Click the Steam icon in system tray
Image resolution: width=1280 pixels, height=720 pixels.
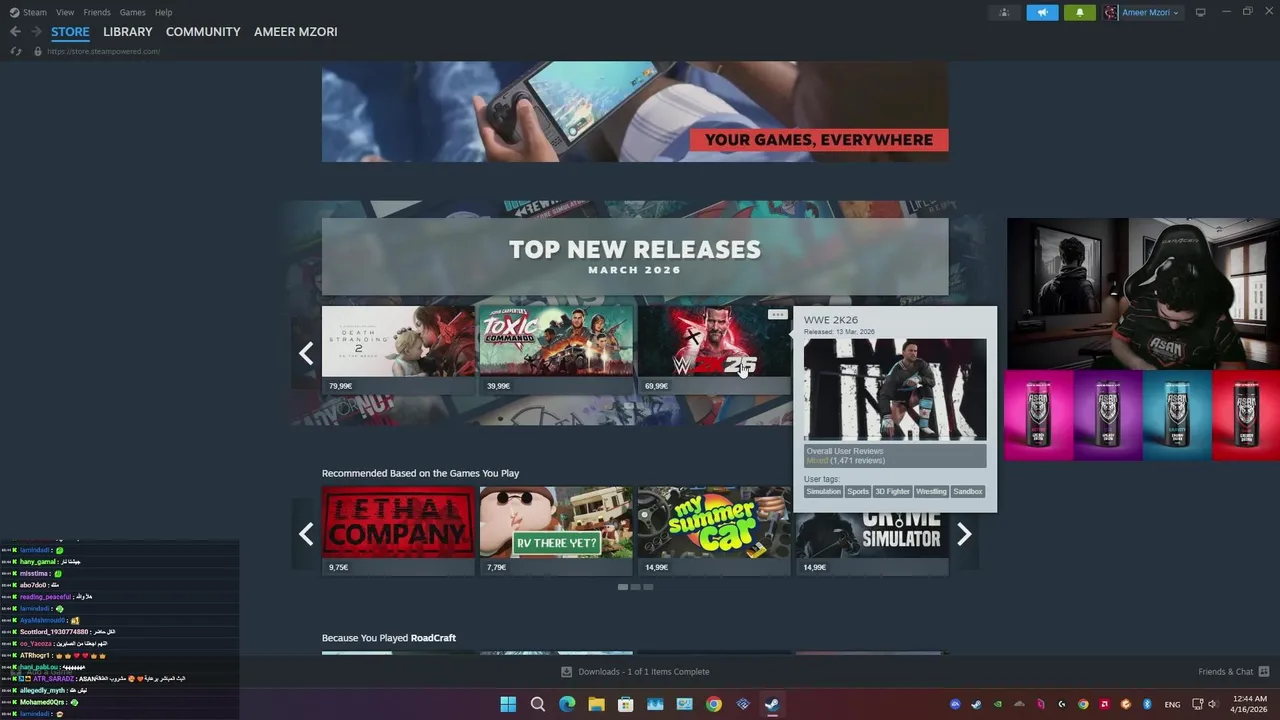click(976, 704)
